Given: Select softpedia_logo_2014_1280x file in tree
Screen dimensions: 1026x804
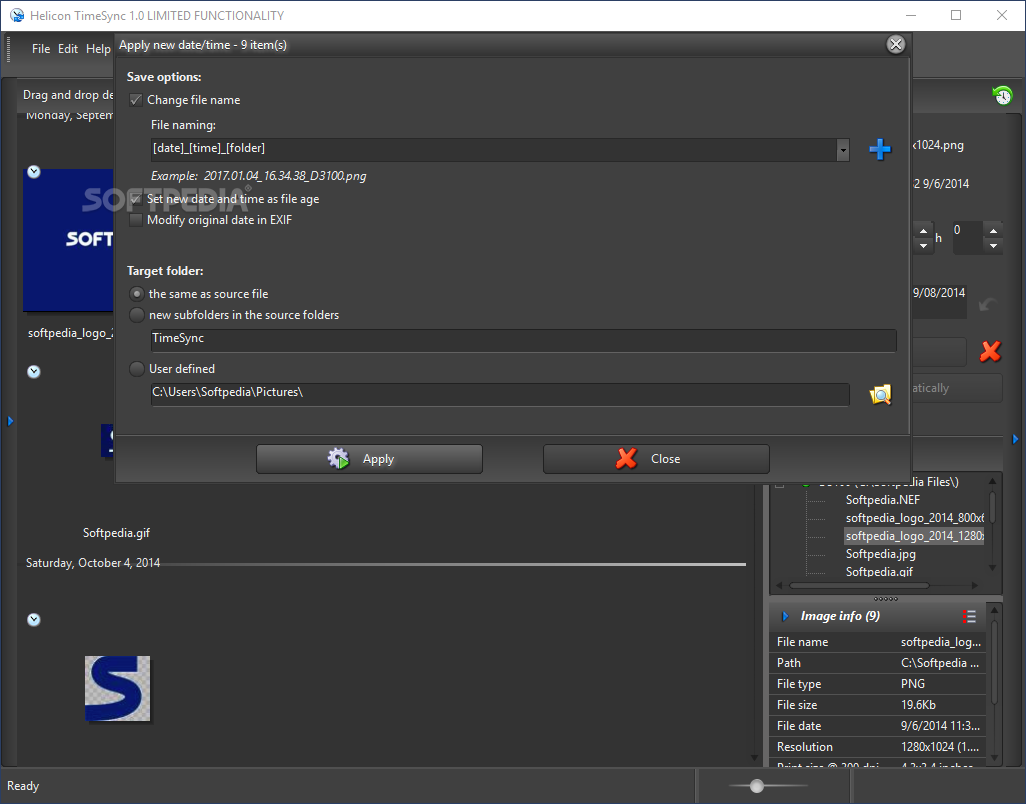Looking at the screenshot, I should pyautogui.click(x=914, y=536).
